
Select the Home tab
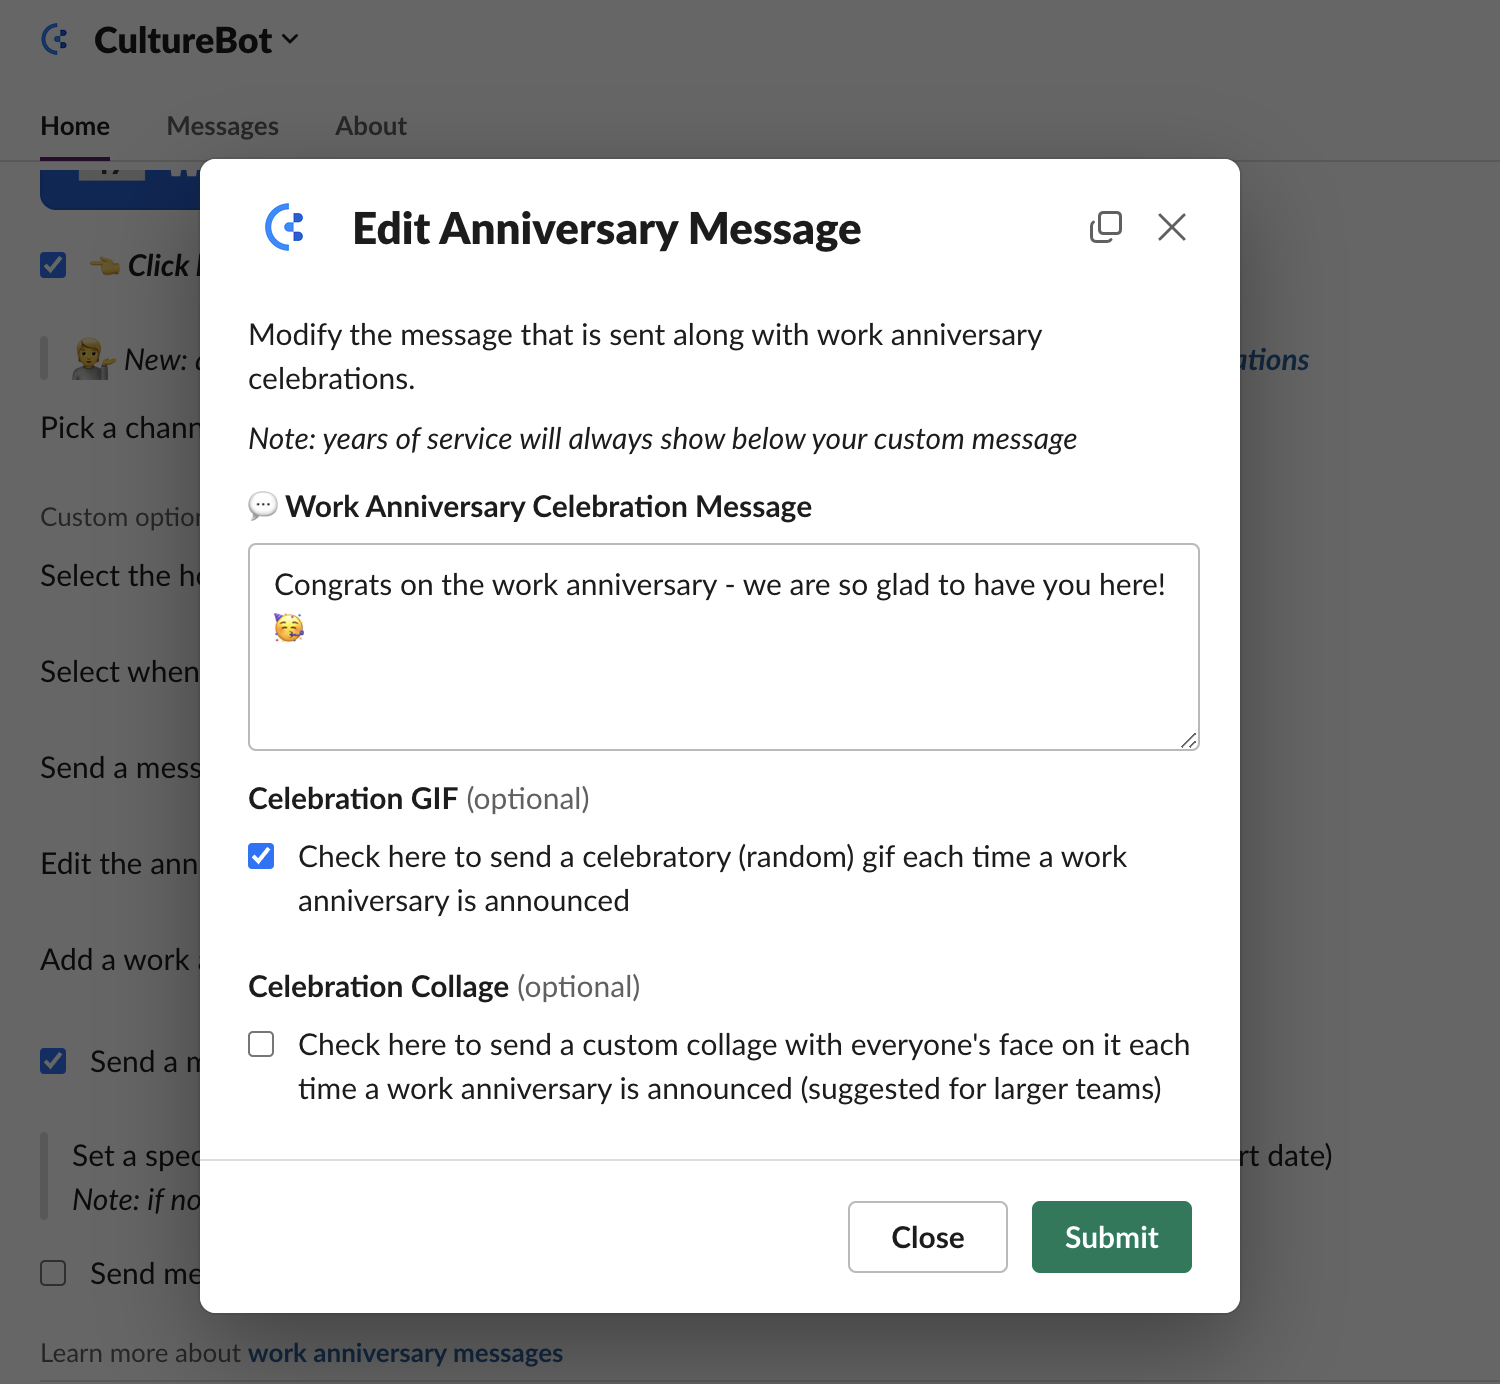[75, 126]
